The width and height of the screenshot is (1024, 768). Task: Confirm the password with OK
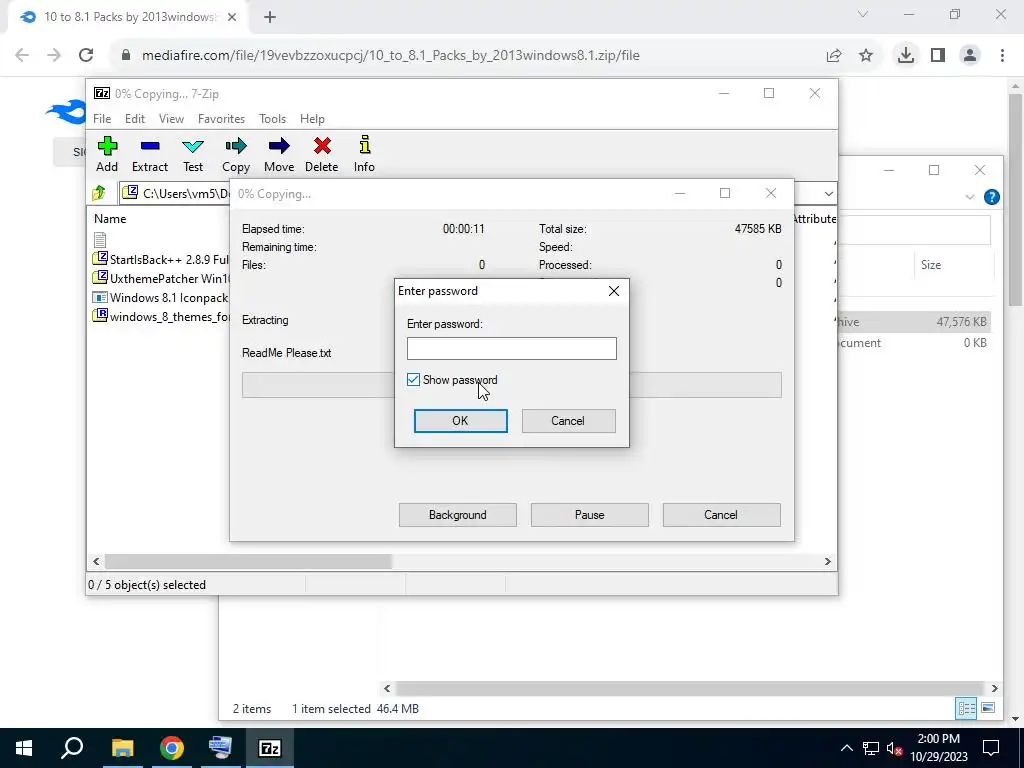[460, 421]
